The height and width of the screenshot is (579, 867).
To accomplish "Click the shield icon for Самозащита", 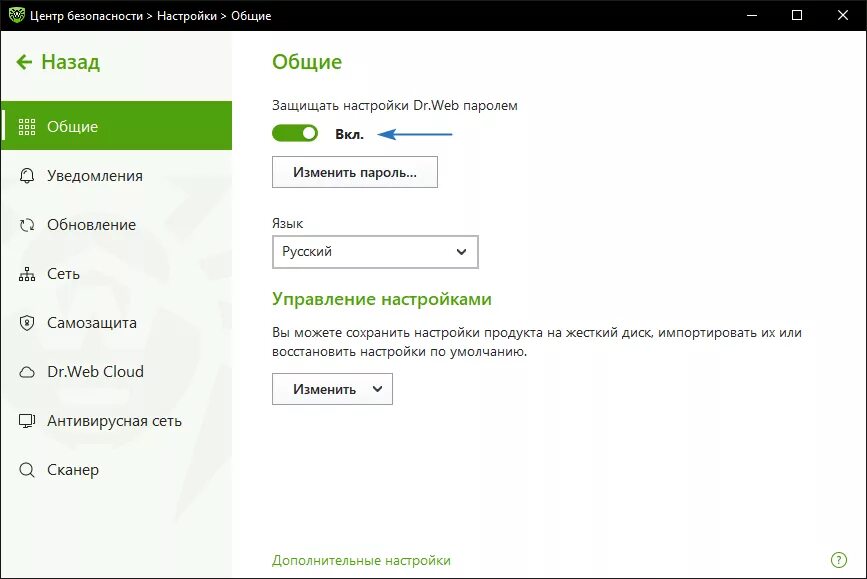I will pos(27,323).
